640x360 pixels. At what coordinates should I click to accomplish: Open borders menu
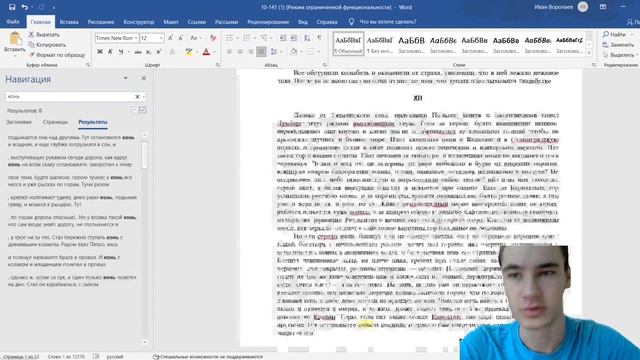pyautogui.click(x=311, y=52)
